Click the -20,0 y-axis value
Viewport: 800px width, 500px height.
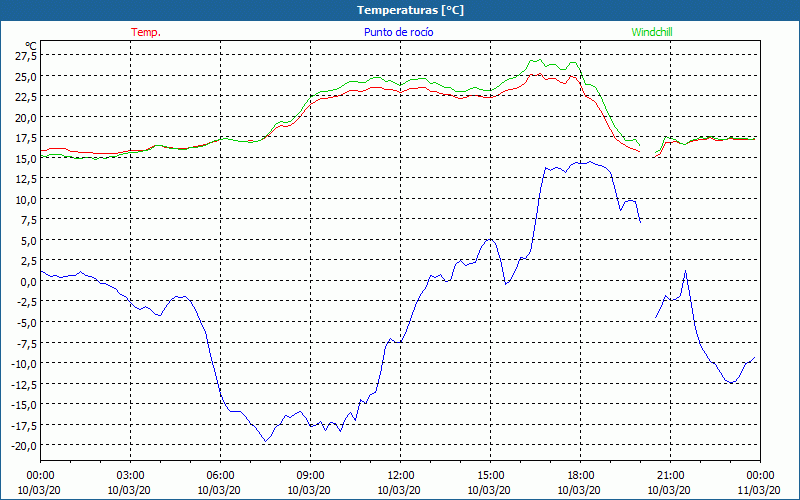[x=24, y=445]
